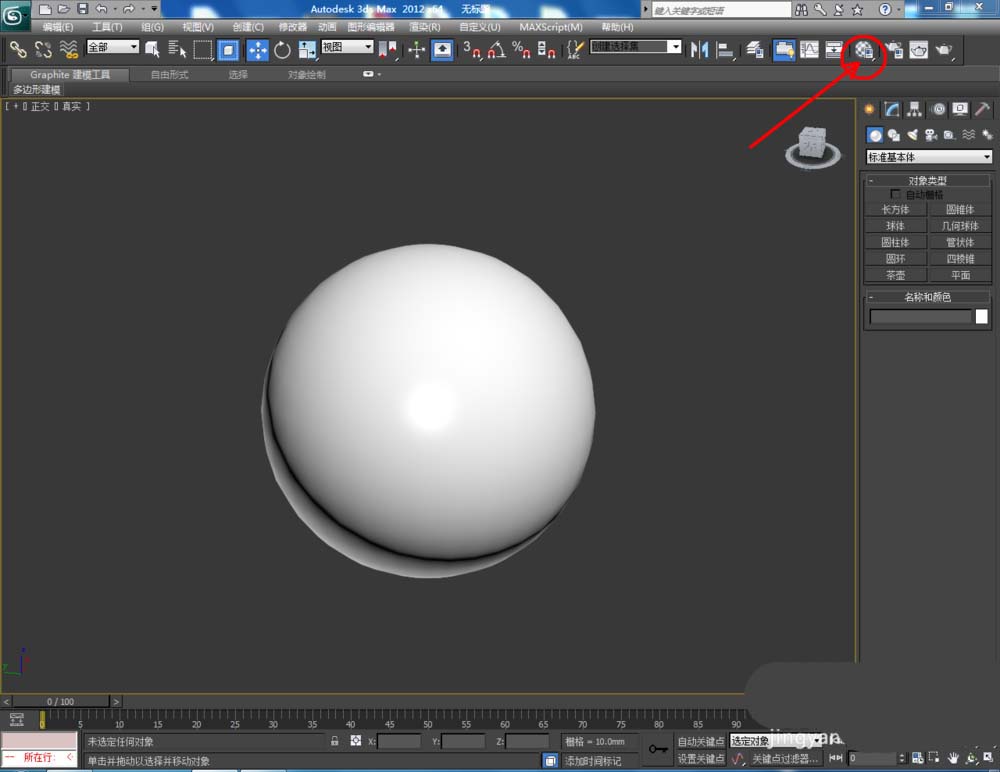This screenshot has width=1000, height=772.
Task: Open the 全部 selection filter dropdown
Action: tap(112, 48)
